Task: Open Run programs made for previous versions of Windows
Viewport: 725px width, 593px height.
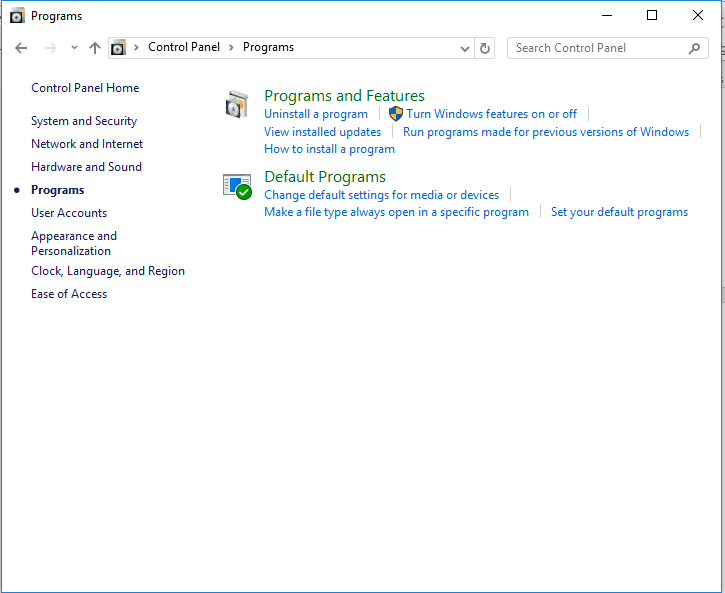Action: click(546, 132)
